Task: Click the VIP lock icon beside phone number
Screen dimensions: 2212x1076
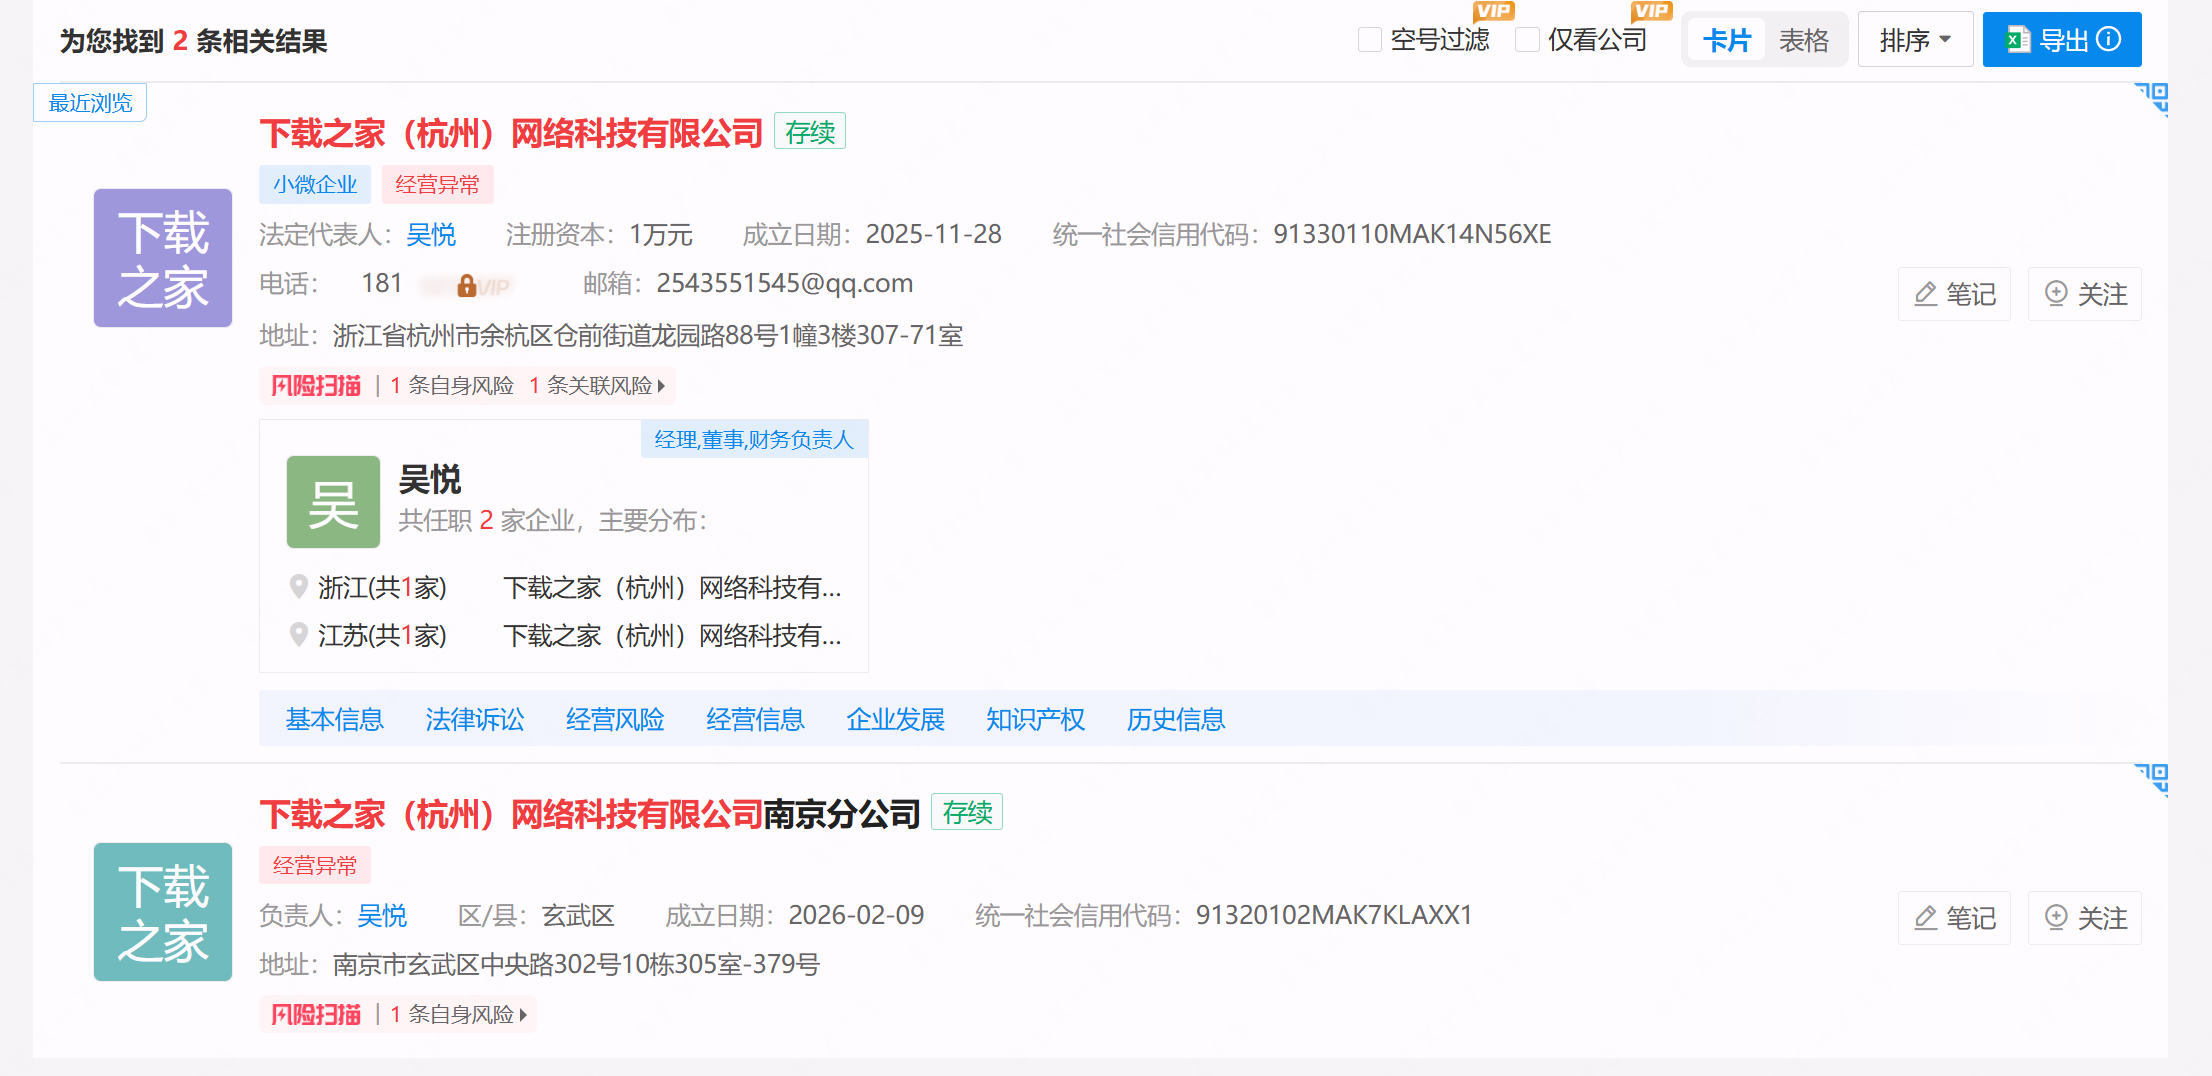Action: tap(466, 287)
